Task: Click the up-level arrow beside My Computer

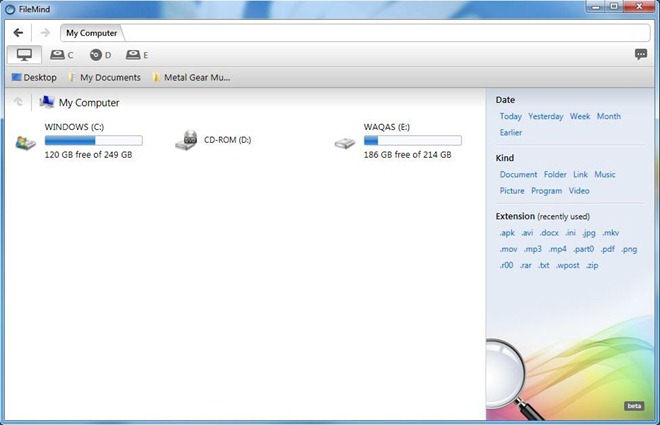Action: coord(18,102)
